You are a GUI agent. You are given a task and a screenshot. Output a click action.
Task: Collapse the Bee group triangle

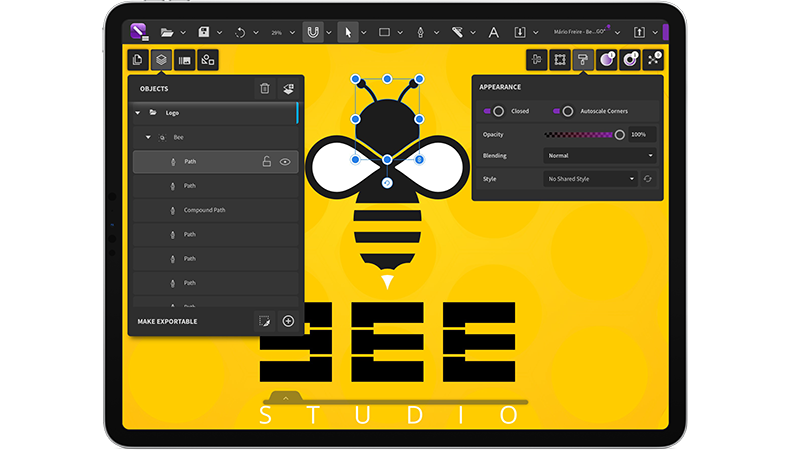point(148,137)
